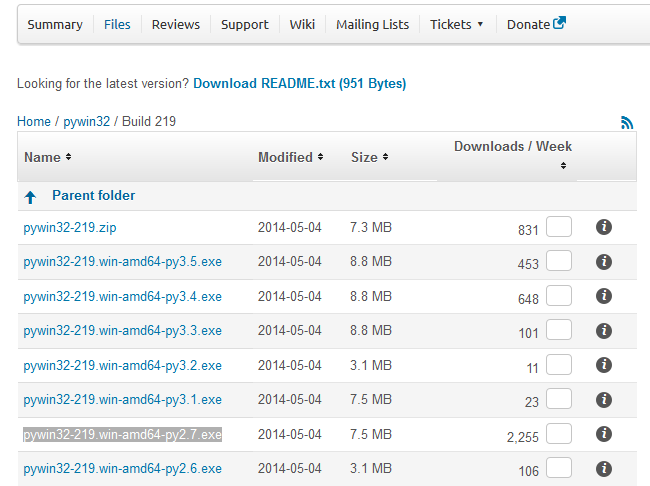Viewport: 650px width, 486px height.
Task: Tick the checkbox in the py3.4 row
Action: 559,296
